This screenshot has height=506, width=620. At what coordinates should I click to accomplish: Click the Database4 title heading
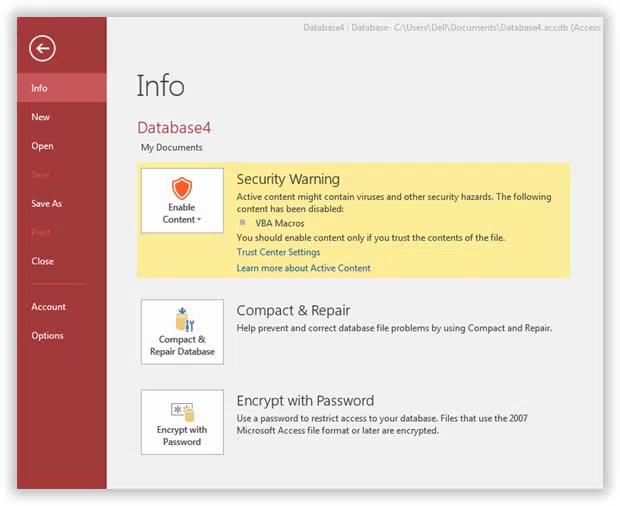pyautogui.click(x=174, y=127)
